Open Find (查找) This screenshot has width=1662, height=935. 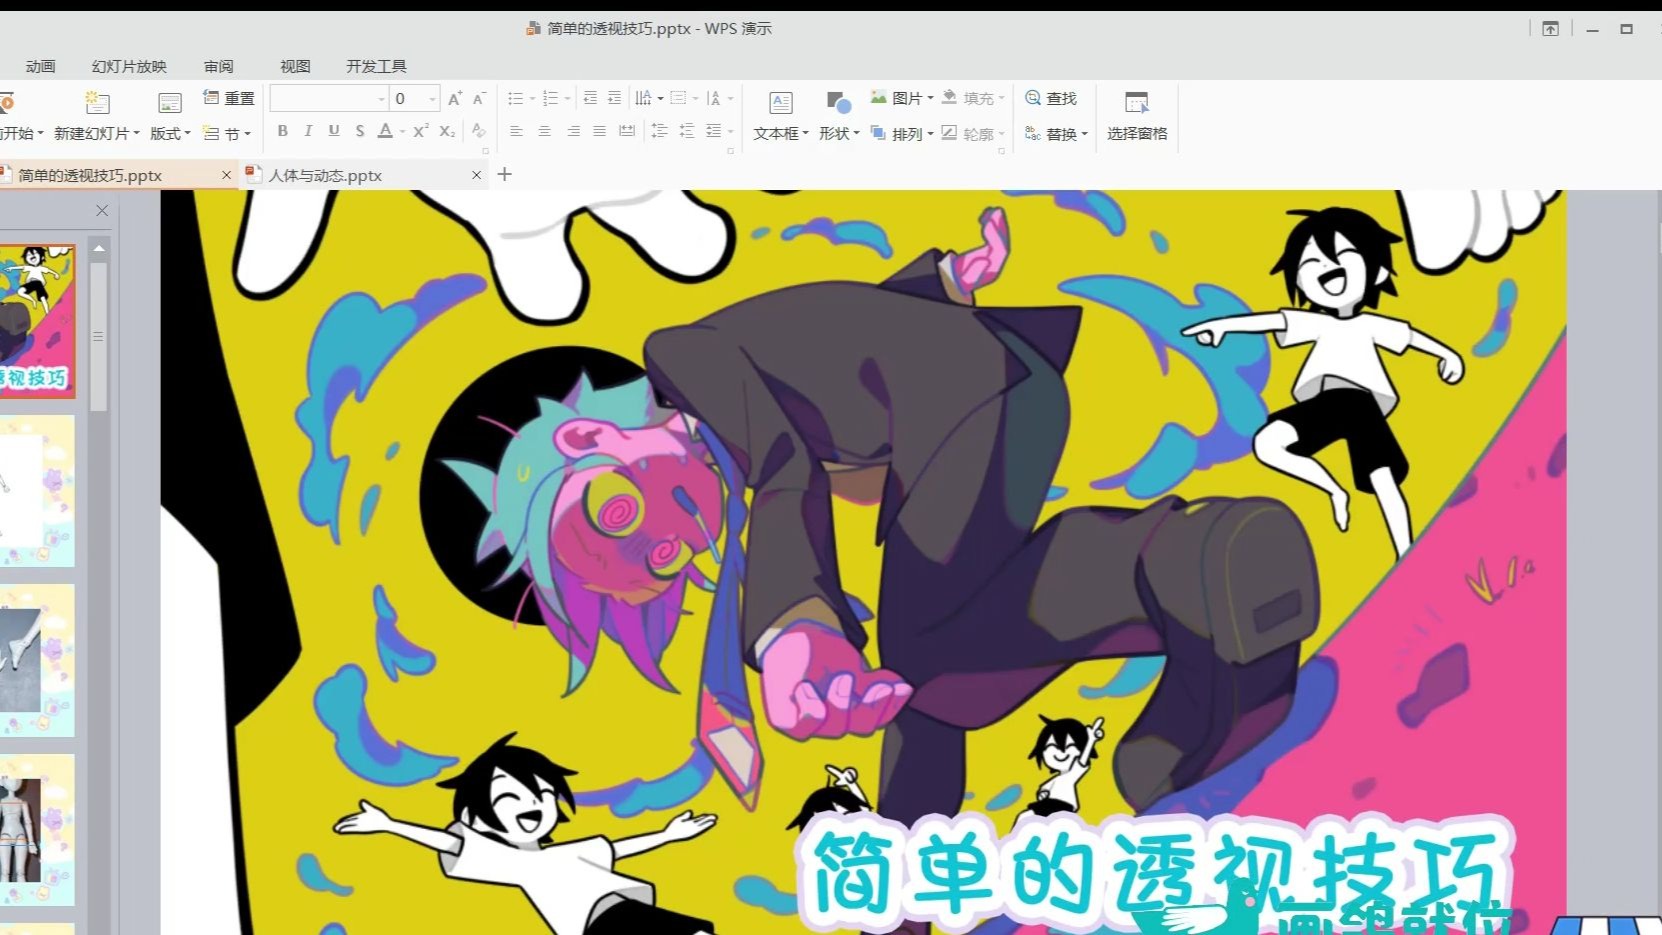(1051, 98)
